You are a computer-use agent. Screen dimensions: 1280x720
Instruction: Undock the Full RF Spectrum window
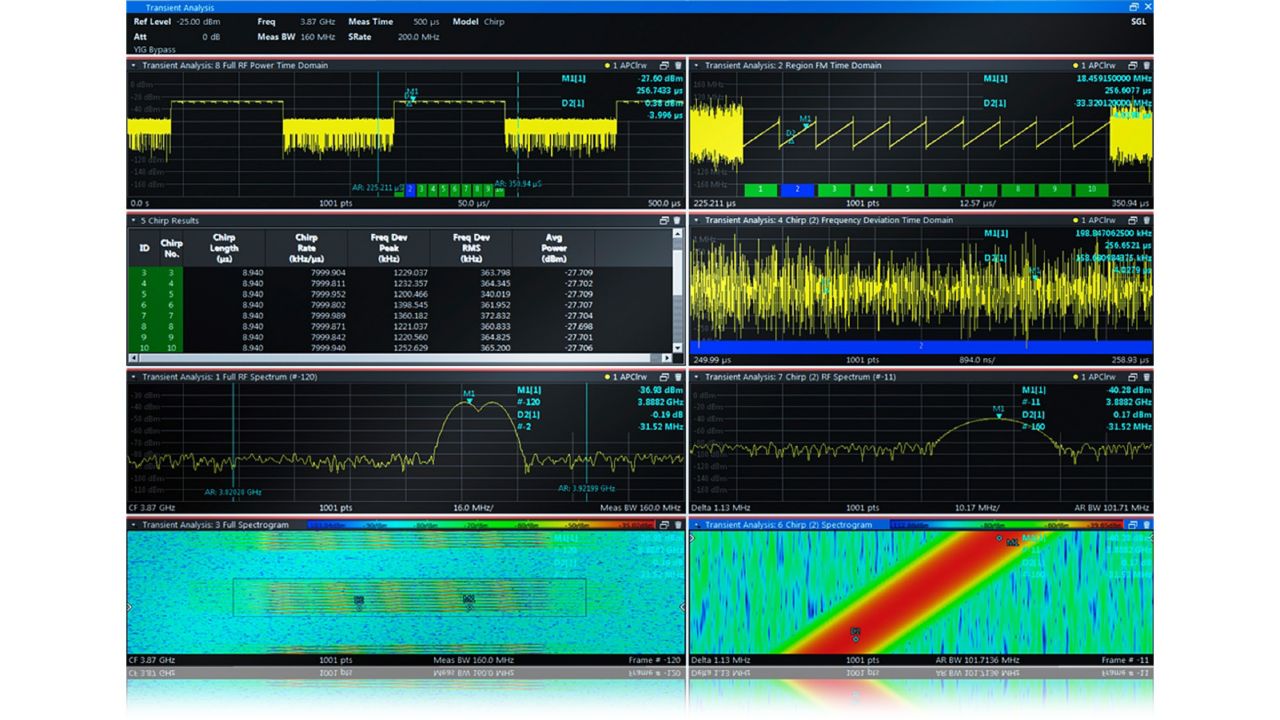point(665,377)
